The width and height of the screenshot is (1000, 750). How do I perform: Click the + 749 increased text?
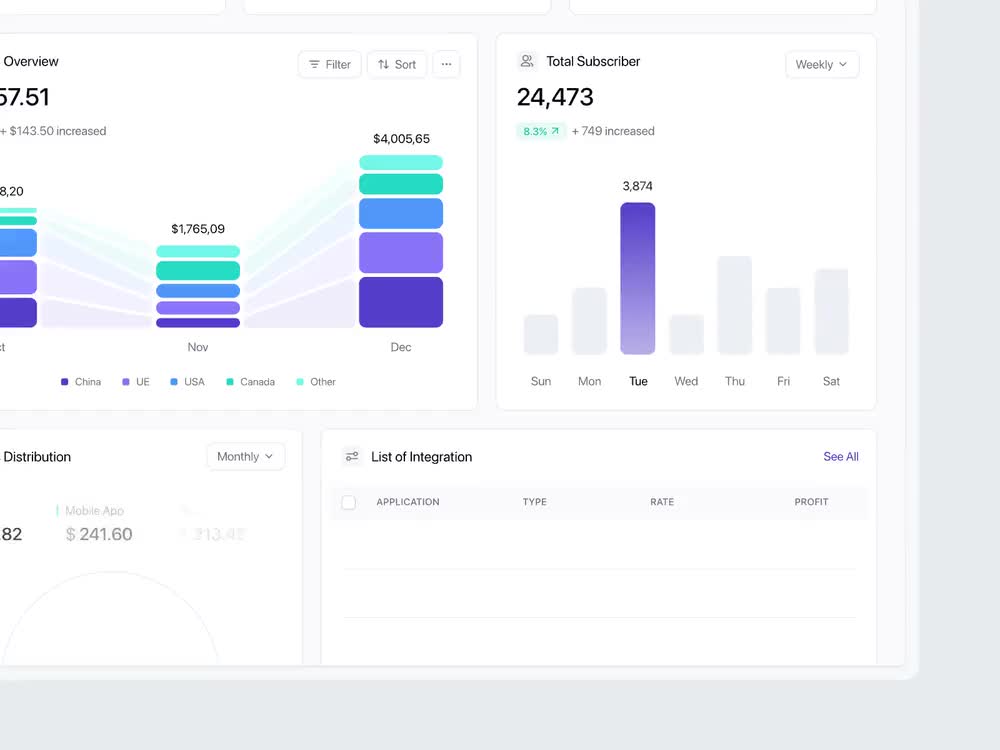pyautogui.click(x=613, y=131)
